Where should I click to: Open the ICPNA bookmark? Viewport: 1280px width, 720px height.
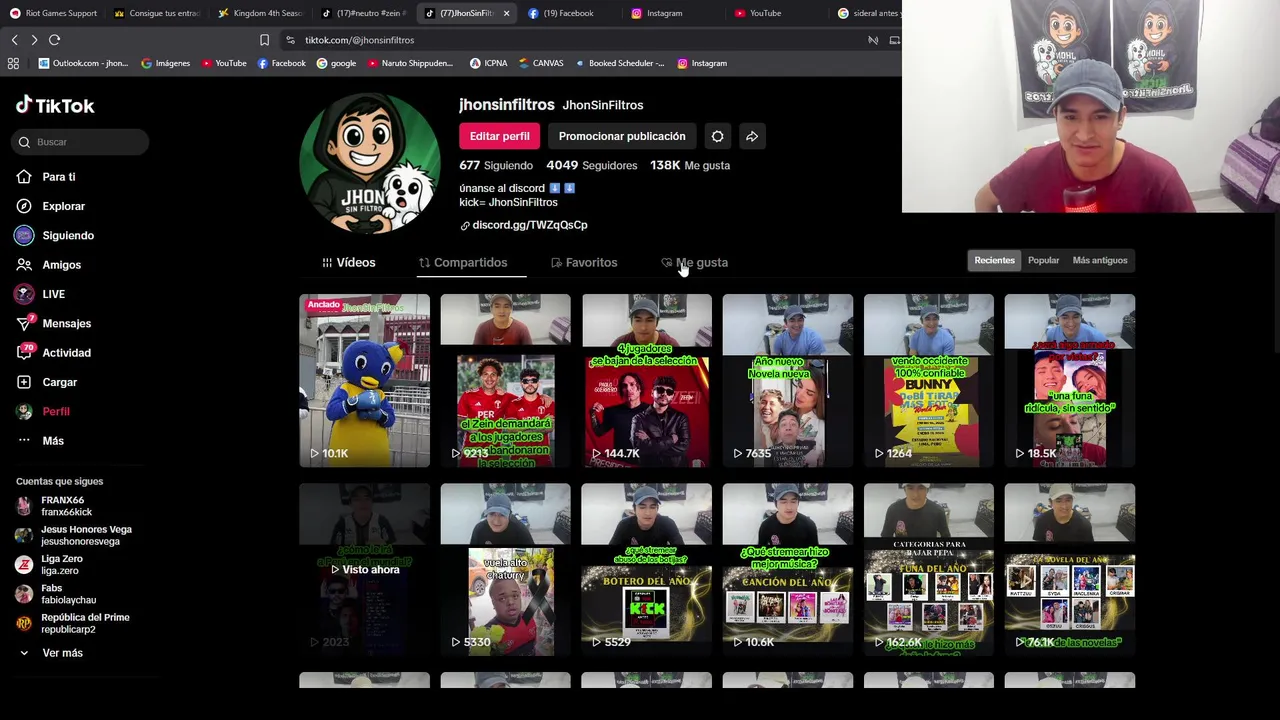[488, 63]
